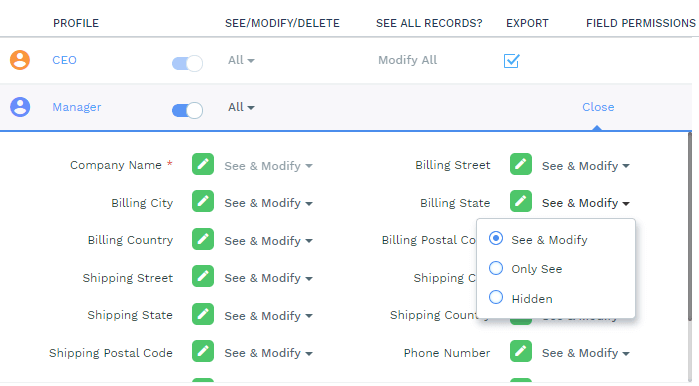Click the purple Manager profile avatar icon
The height and width of the screenshot is (386, 699).
(x=20, y=107)
